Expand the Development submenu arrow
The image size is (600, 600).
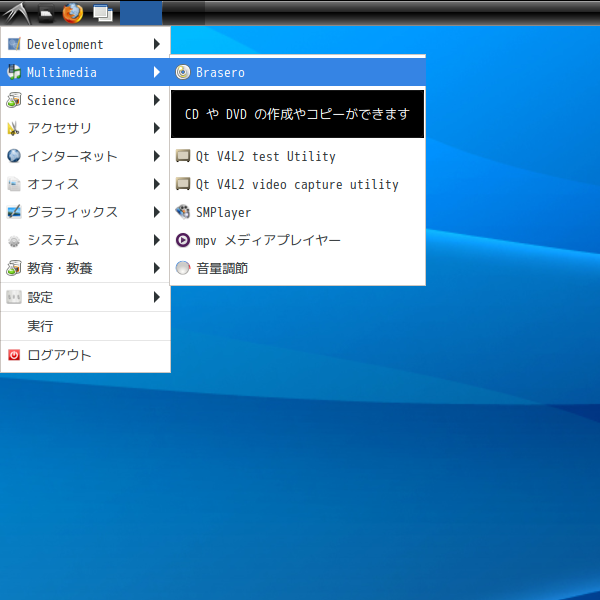point(157,44)
